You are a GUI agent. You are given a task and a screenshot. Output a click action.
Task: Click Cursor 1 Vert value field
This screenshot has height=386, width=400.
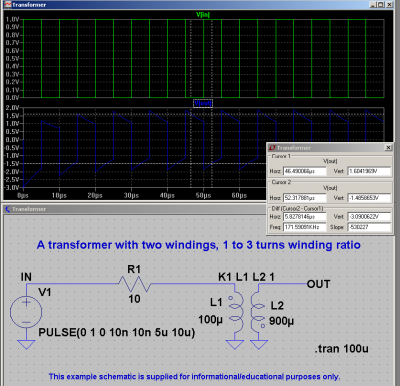pos(369,171)
